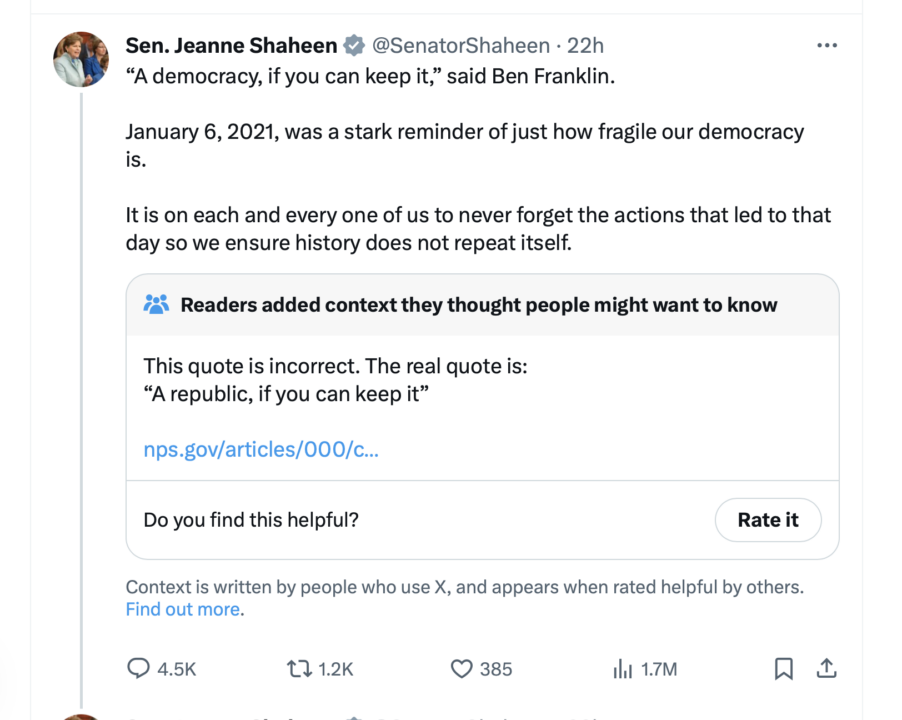This screenshot has height=720, width=902.
Task: Repost the tweet using the retweet icon
Action: pos(300,669)
